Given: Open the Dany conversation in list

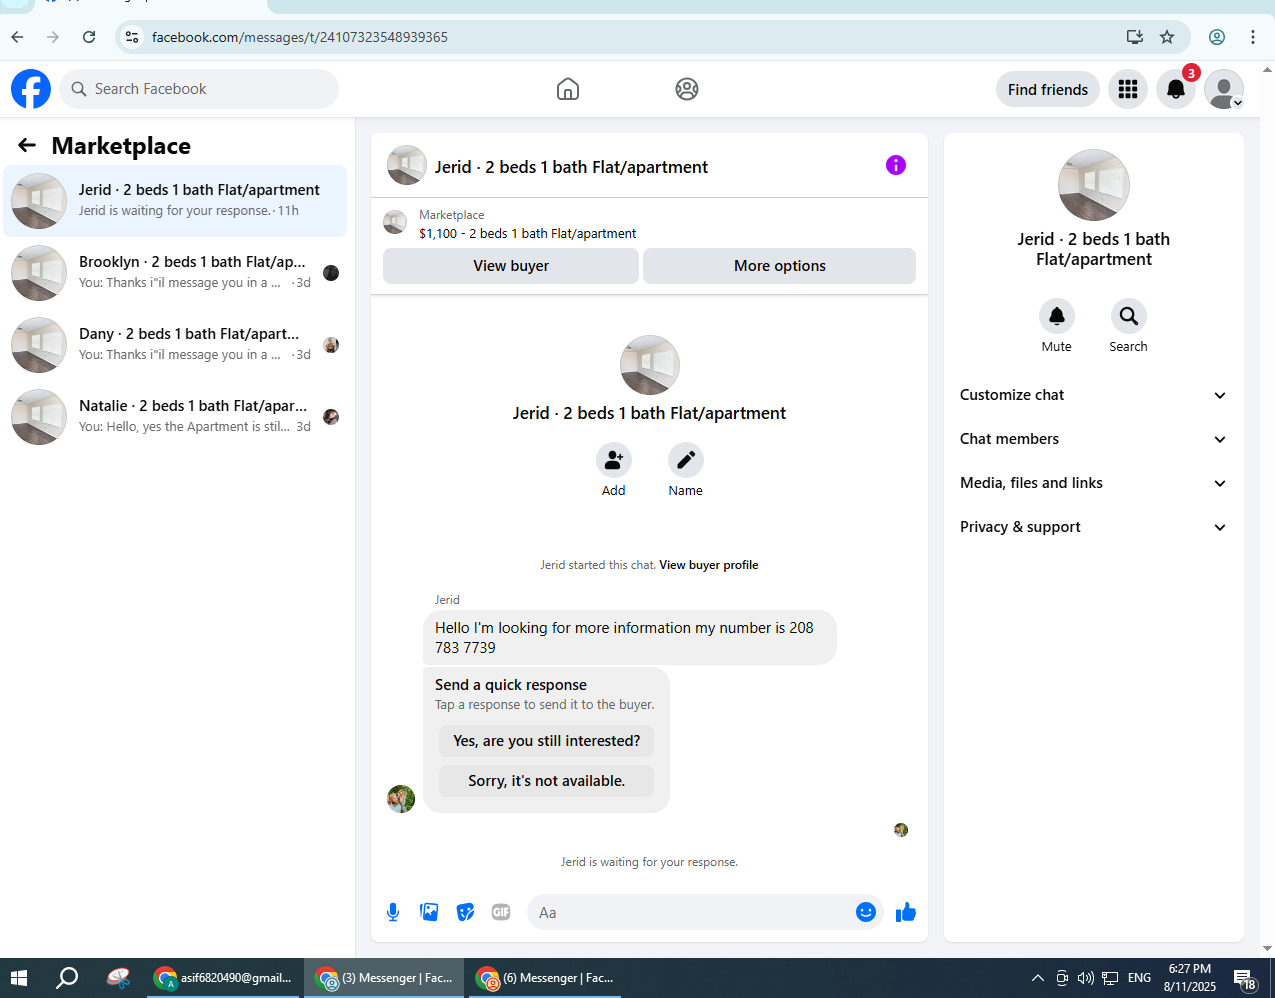Looking at the screenshot, I should pos(175,345).
